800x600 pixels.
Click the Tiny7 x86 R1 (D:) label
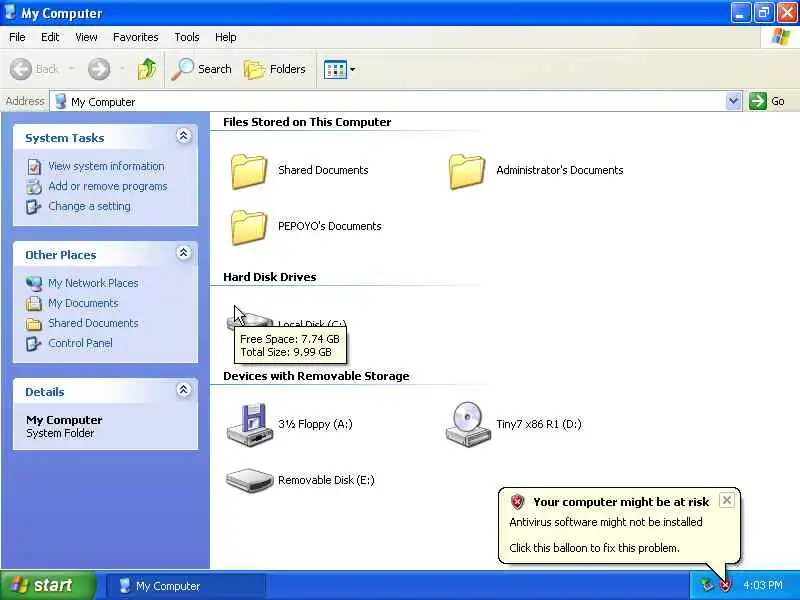point(539,424)
